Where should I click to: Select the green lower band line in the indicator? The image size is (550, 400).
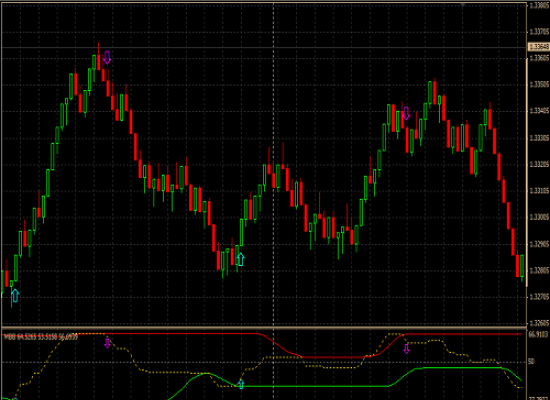click(316, 386)
